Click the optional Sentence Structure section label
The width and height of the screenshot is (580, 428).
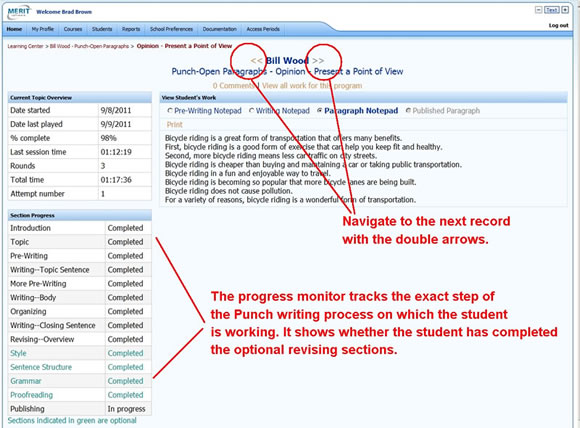[41, 367]
